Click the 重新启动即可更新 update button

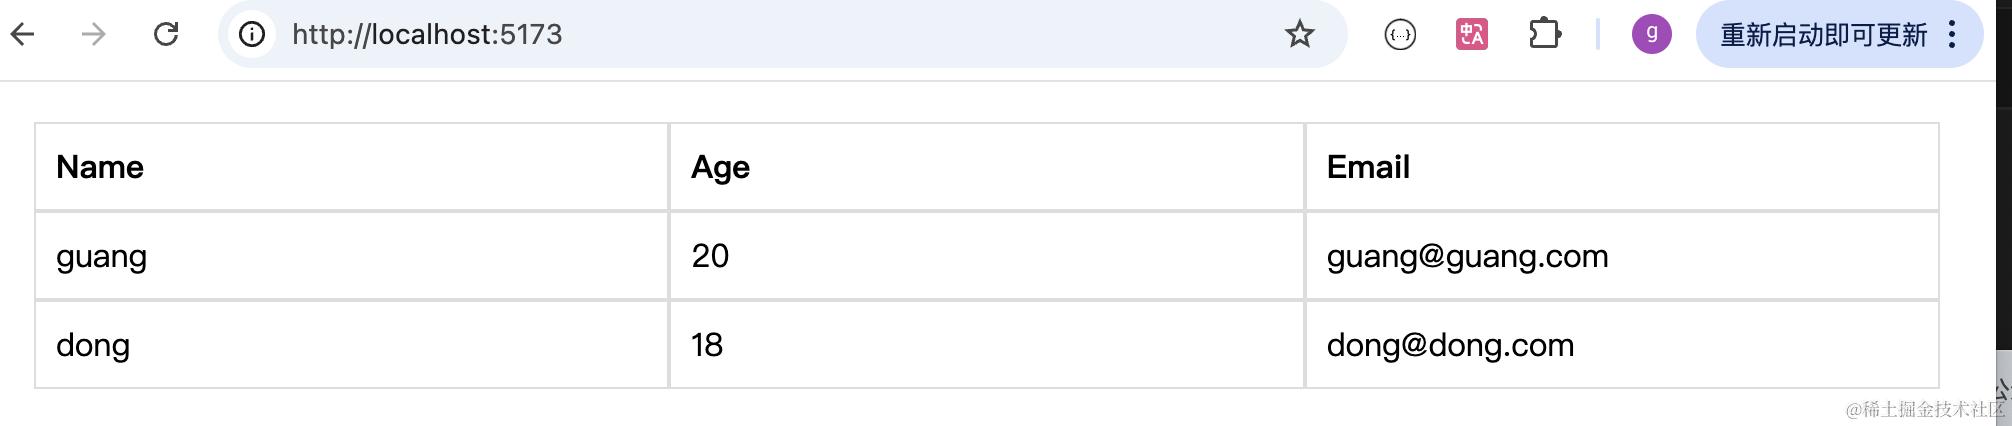pos(1822,35)
